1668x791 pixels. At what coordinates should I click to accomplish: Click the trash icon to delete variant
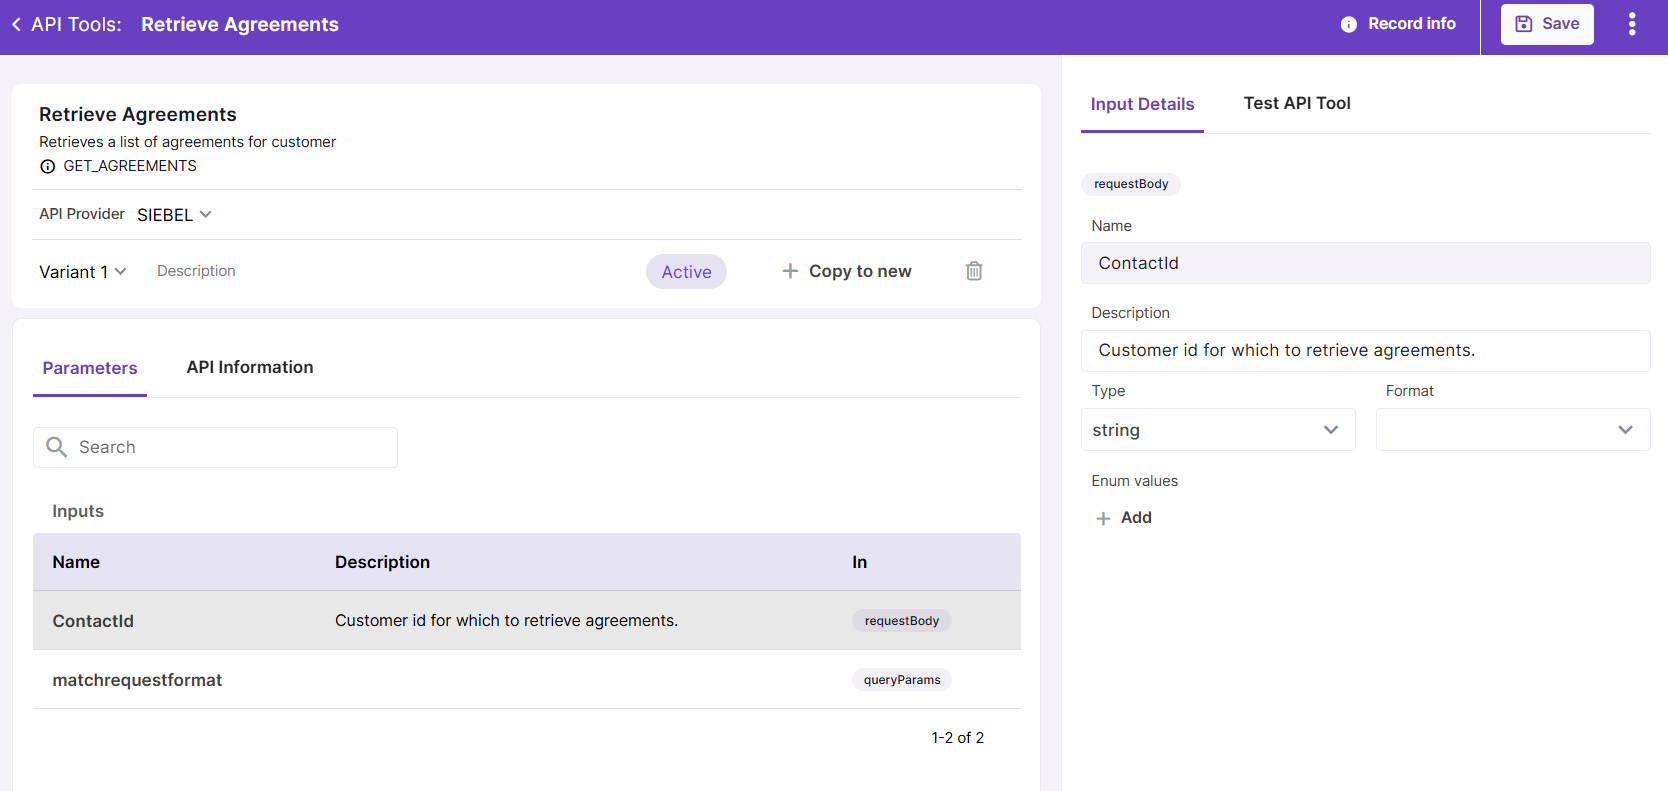(974, 271)
